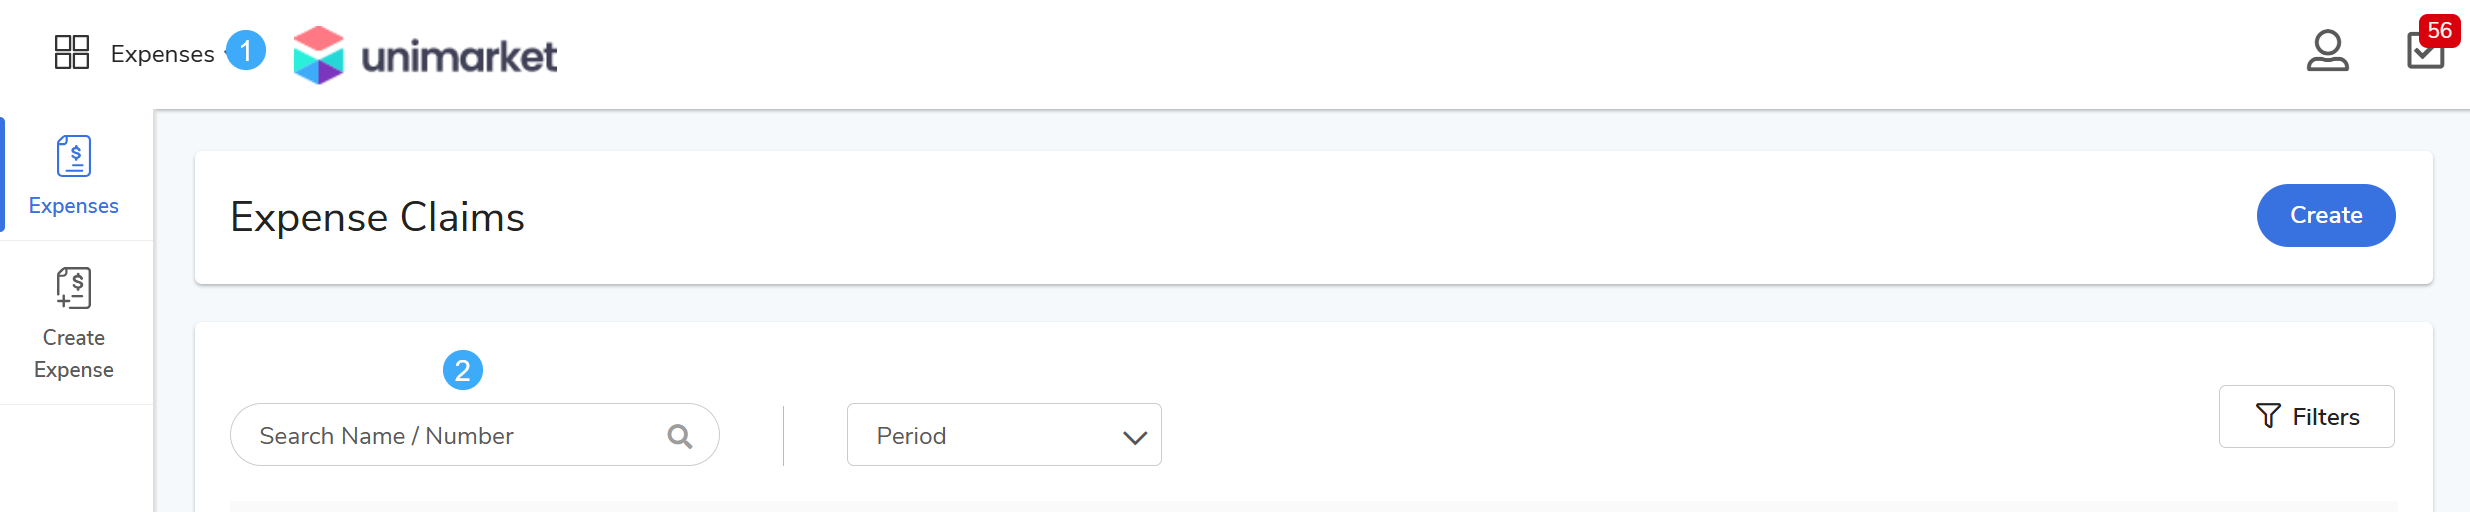Viewport: 2470px width, 512px height.
Task: Open the Filters button
Action: 2306,416
